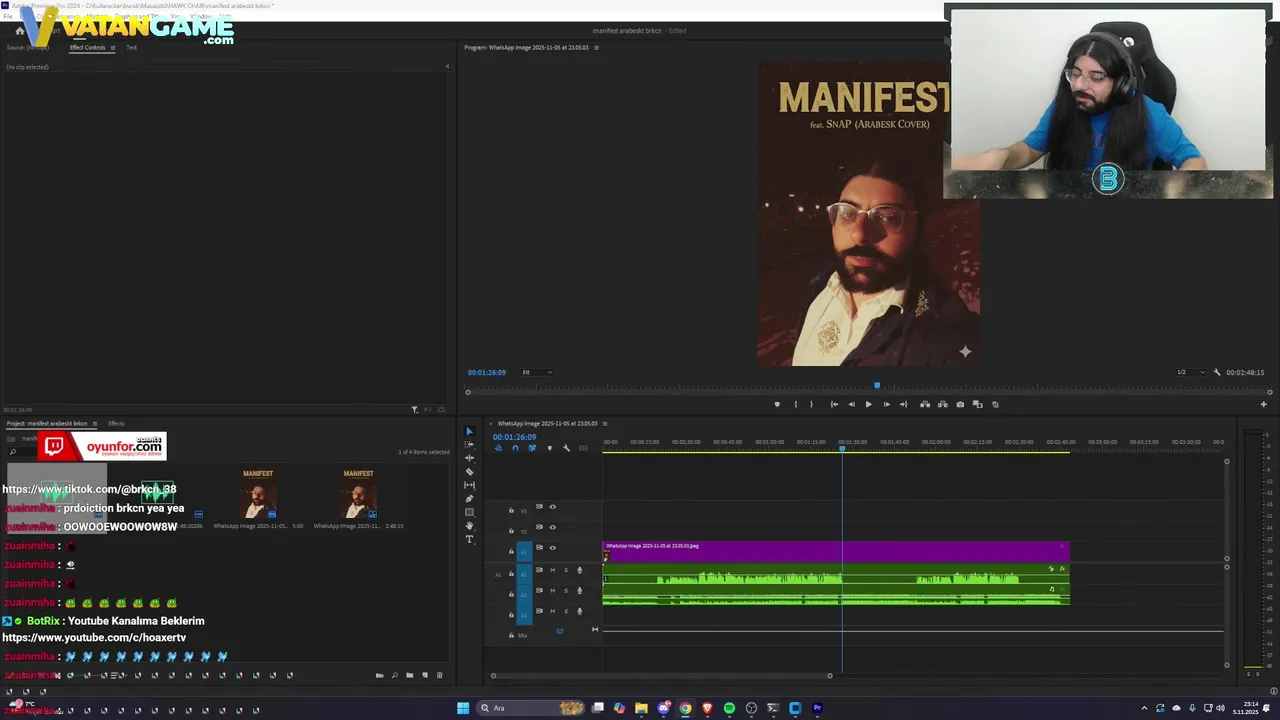
Task: Open timeline display settings wrench
Action: 566,448
